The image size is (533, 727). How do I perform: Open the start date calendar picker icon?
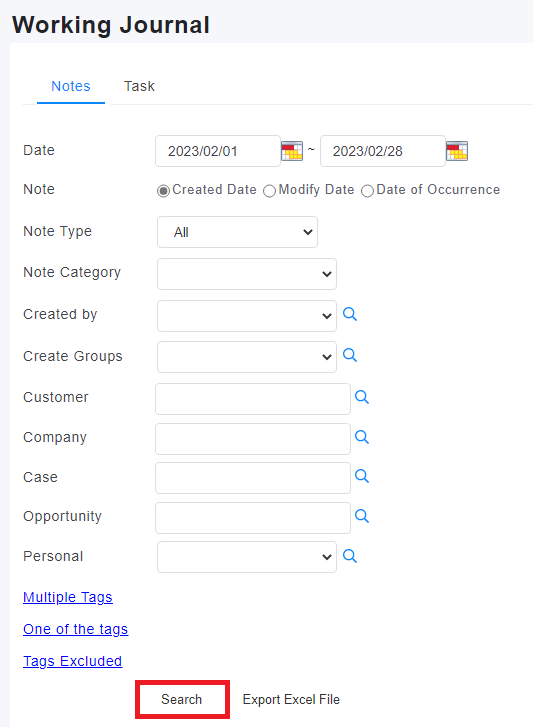point(292,151)
